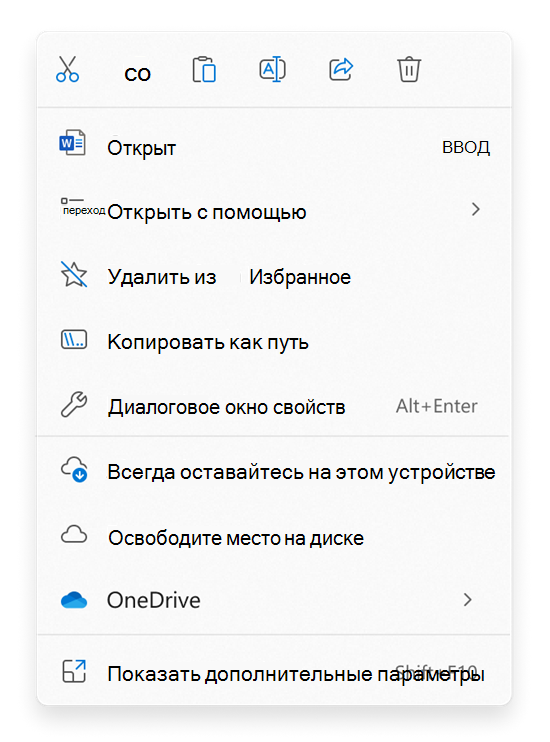This screenshot has width=550, height=742.
Task: Open "Диалоговое окно свойств"
Action: 274,406
